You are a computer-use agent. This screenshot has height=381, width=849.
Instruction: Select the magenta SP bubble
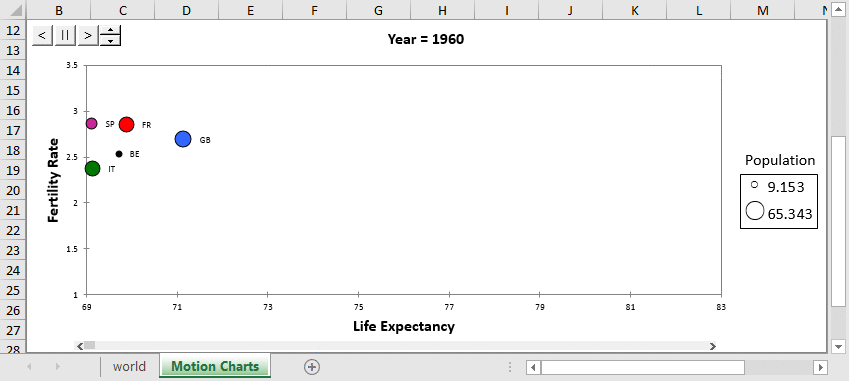(92, 123)
